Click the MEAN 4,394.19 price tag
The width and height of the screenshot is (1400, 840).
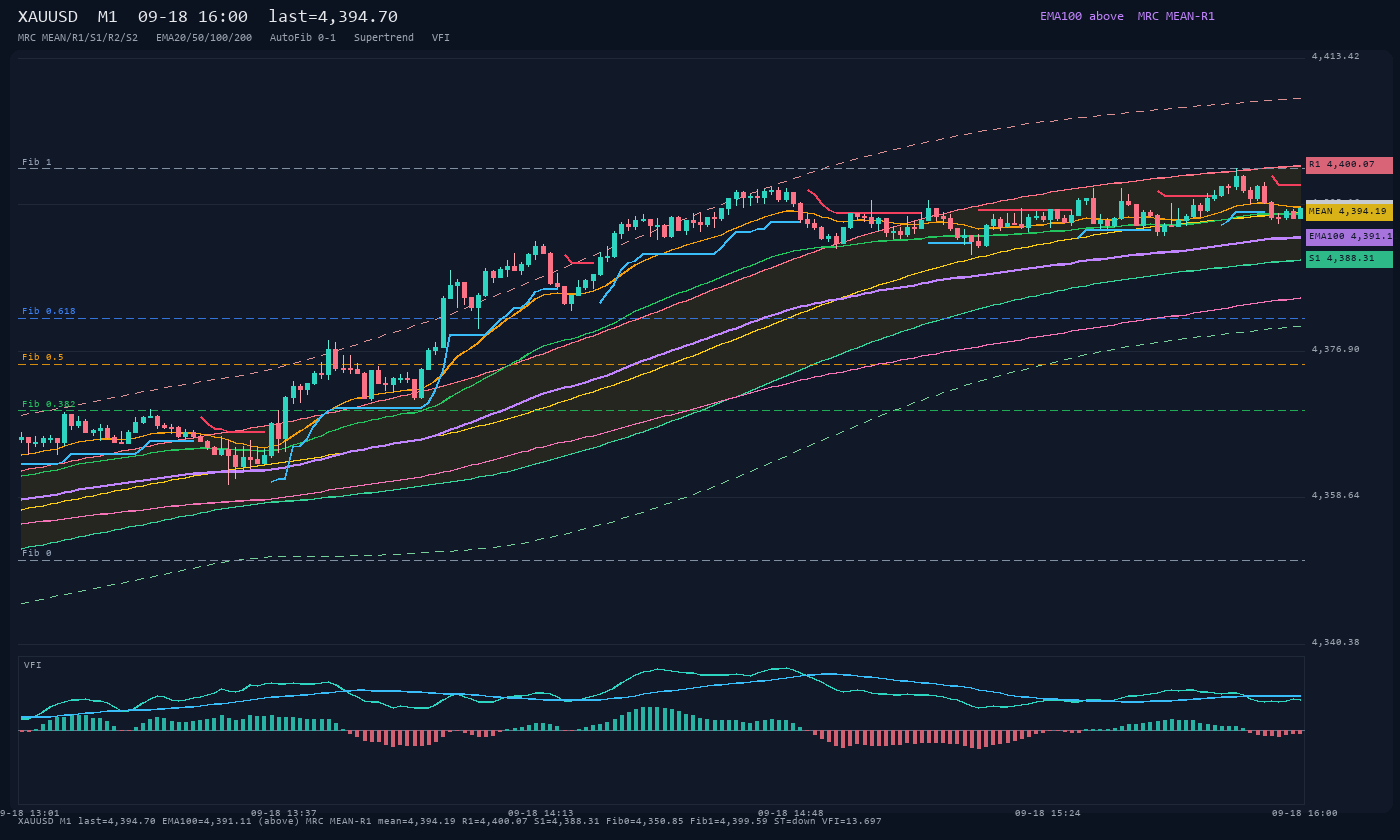(x=1349, y=212)
